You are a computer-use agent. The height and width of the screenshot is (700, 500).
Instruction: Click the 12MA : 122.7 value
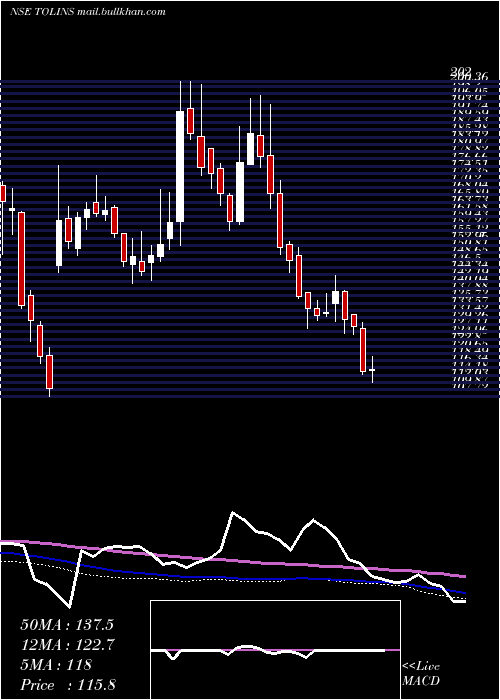click(x=68, y=645)
